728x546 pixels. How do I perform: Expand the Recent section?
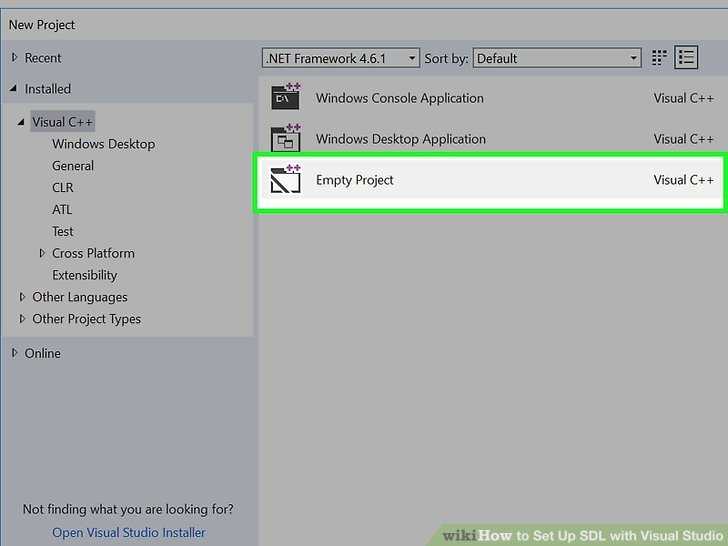click(x=14, y=58)
